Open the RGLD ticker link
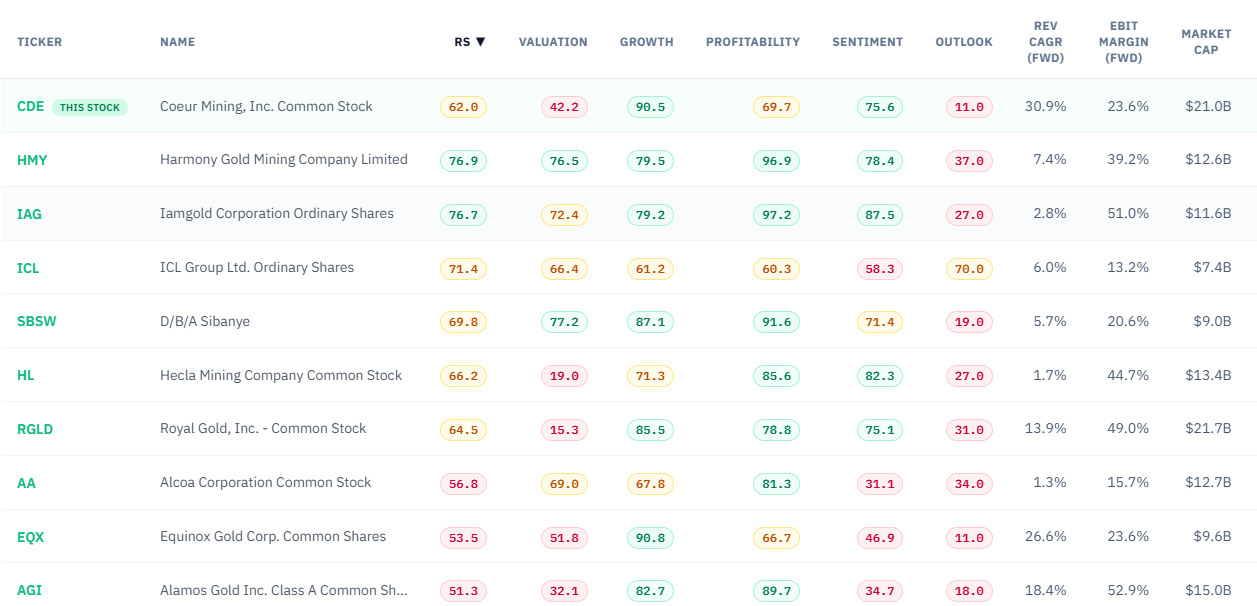The image size is (1257, 606). click(x=35, y=429)
